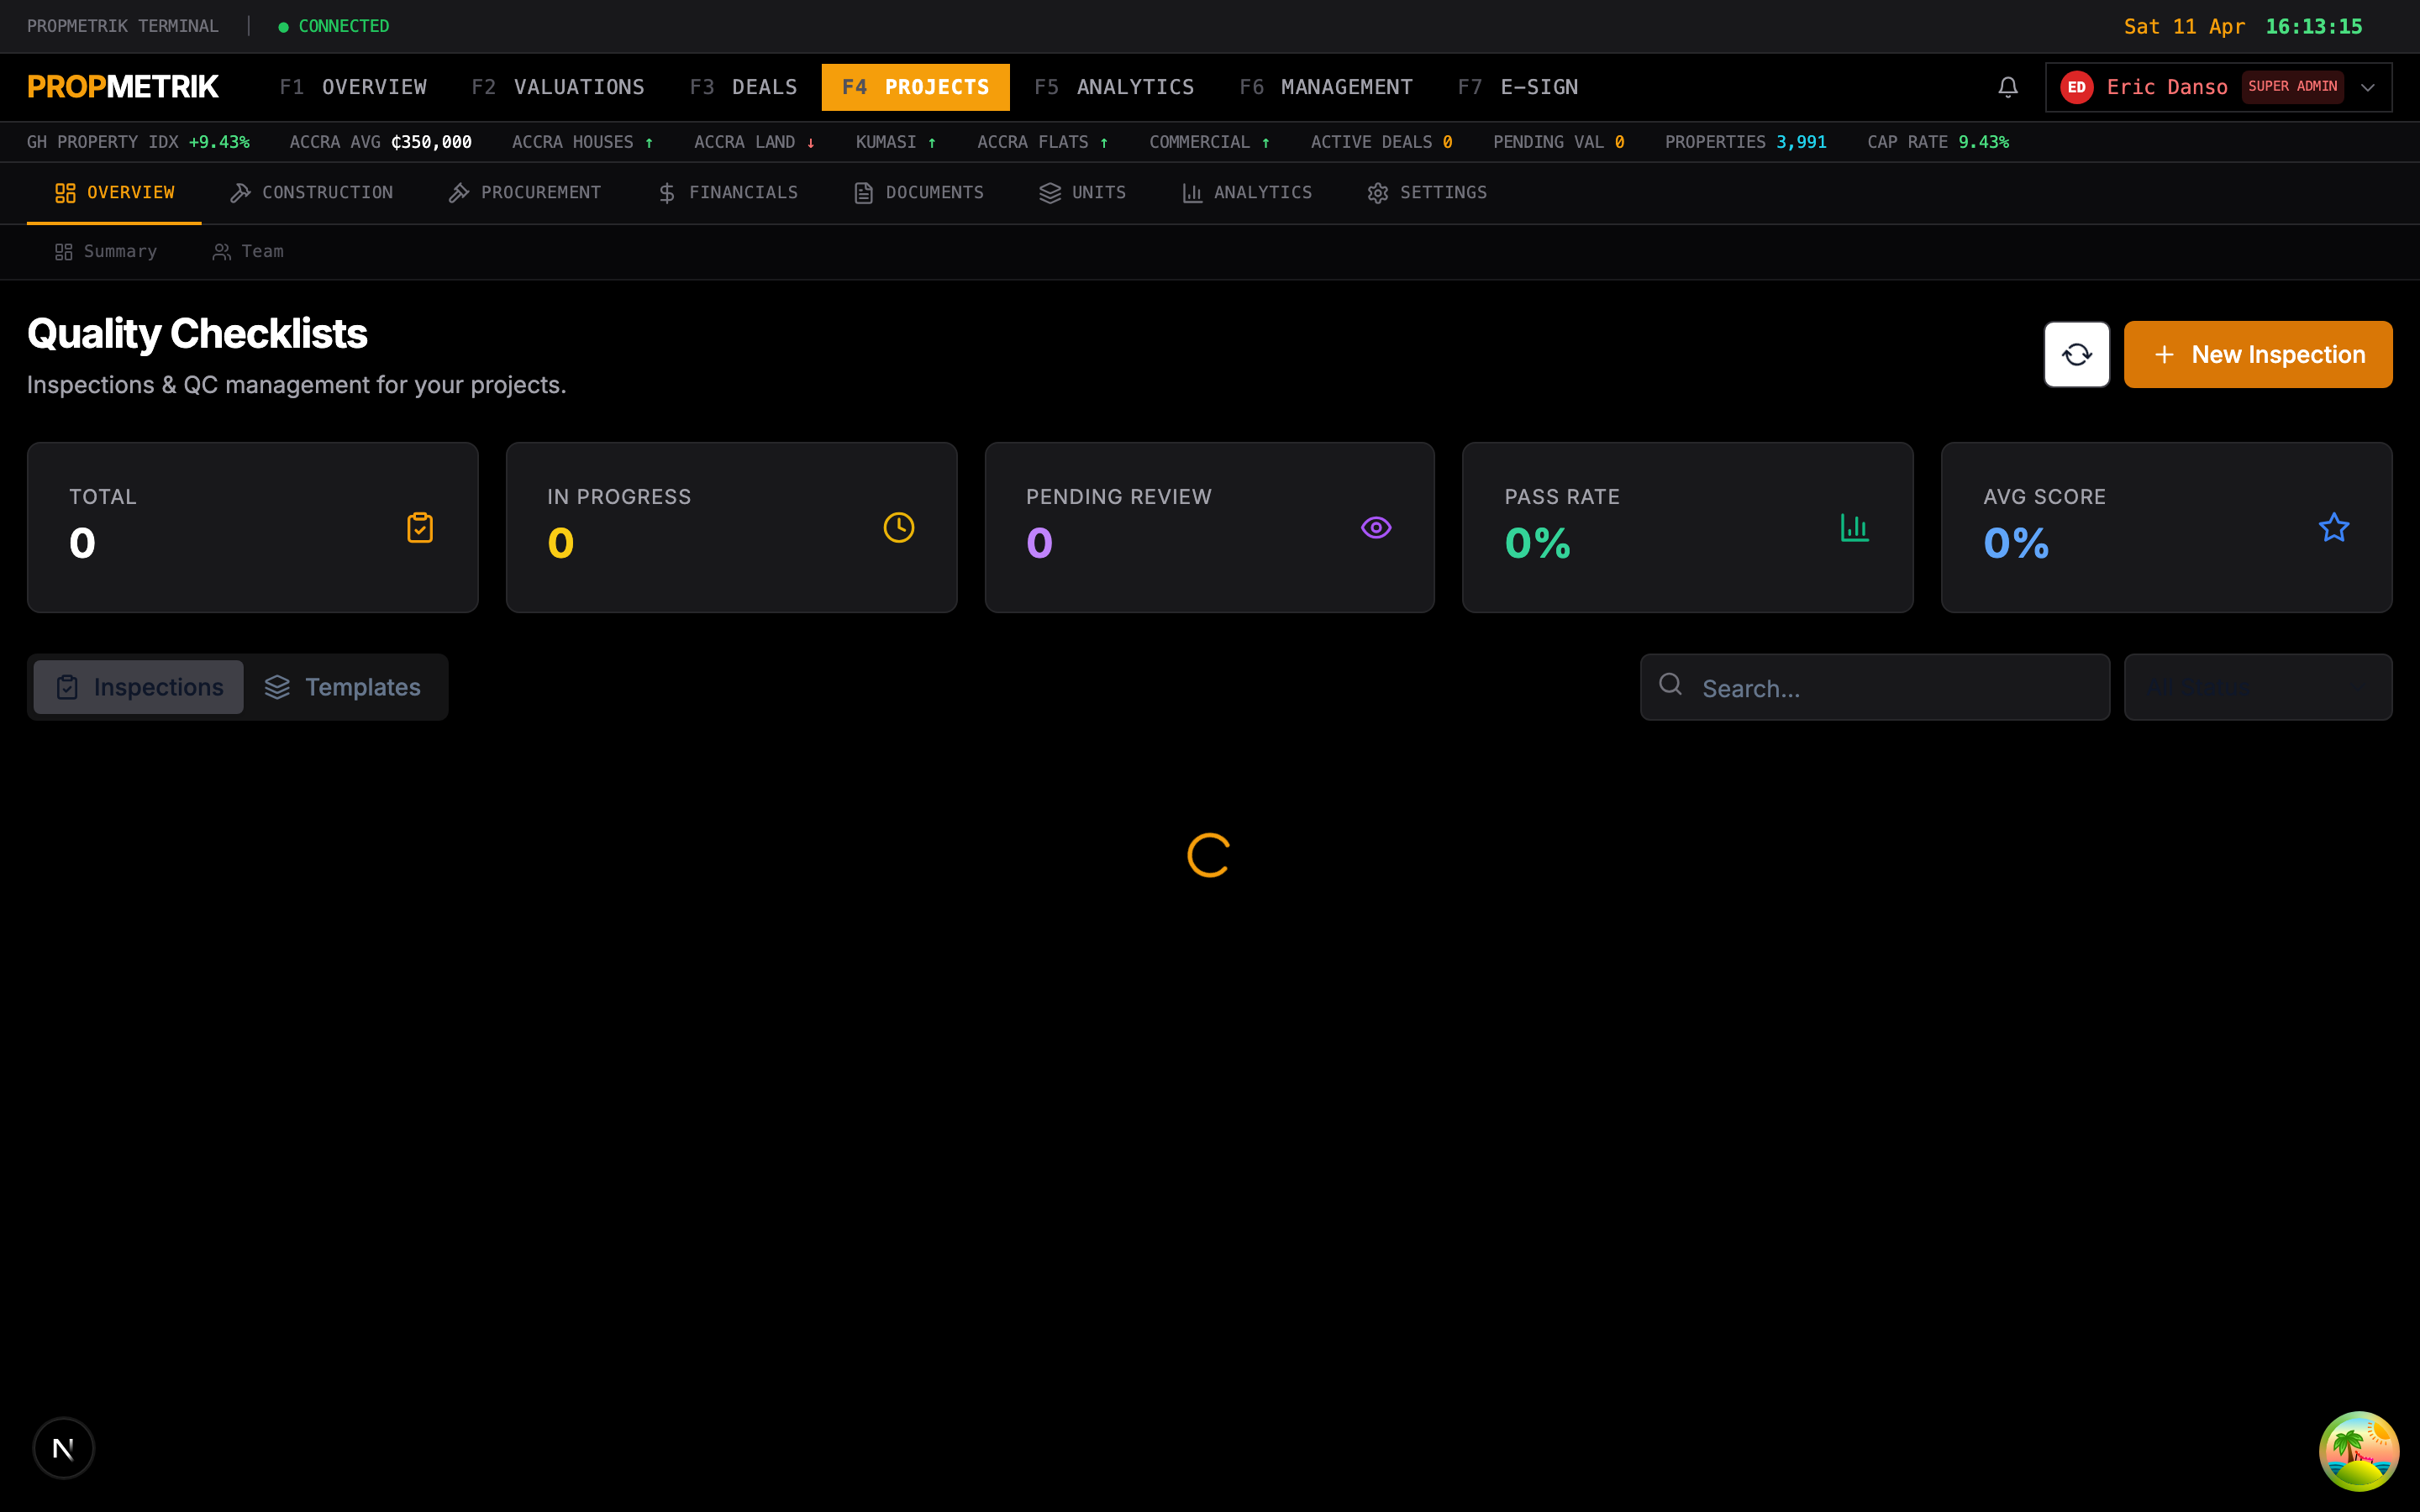Go to F2 Valuations menu
Screen dimensions: 2420x1512
[558, 87]
